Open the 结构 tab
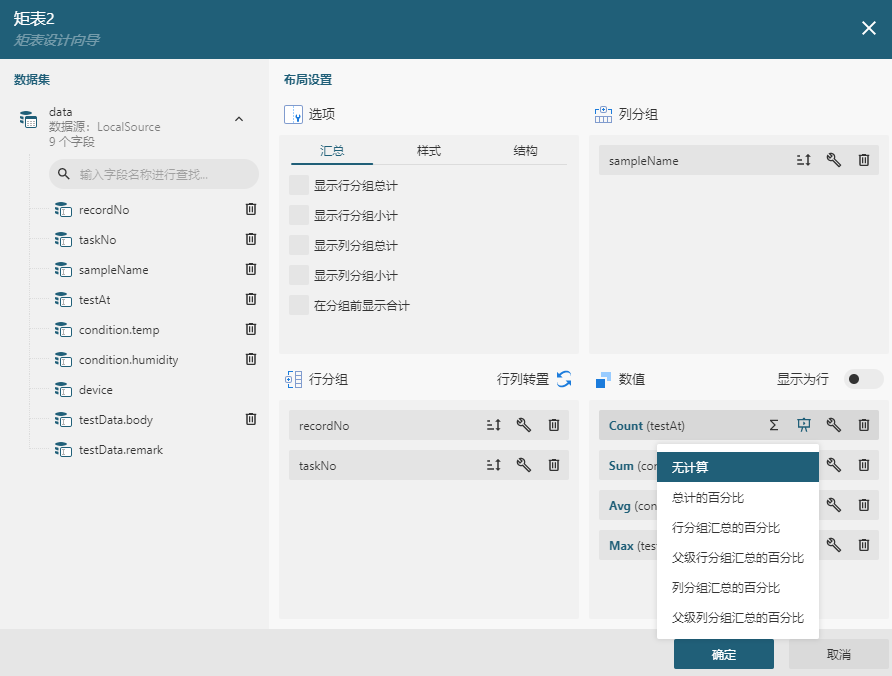 pos(525,151)
